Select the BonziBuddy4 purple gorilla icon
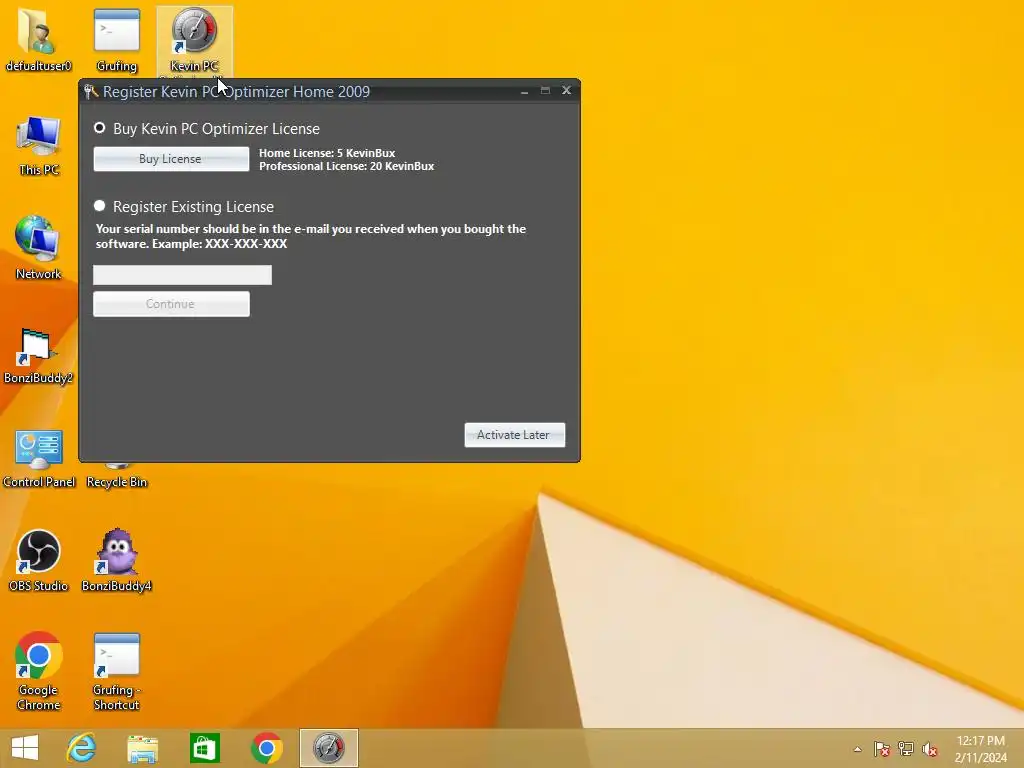Screen dimensions: 1024x768 [x=117, y=560]
